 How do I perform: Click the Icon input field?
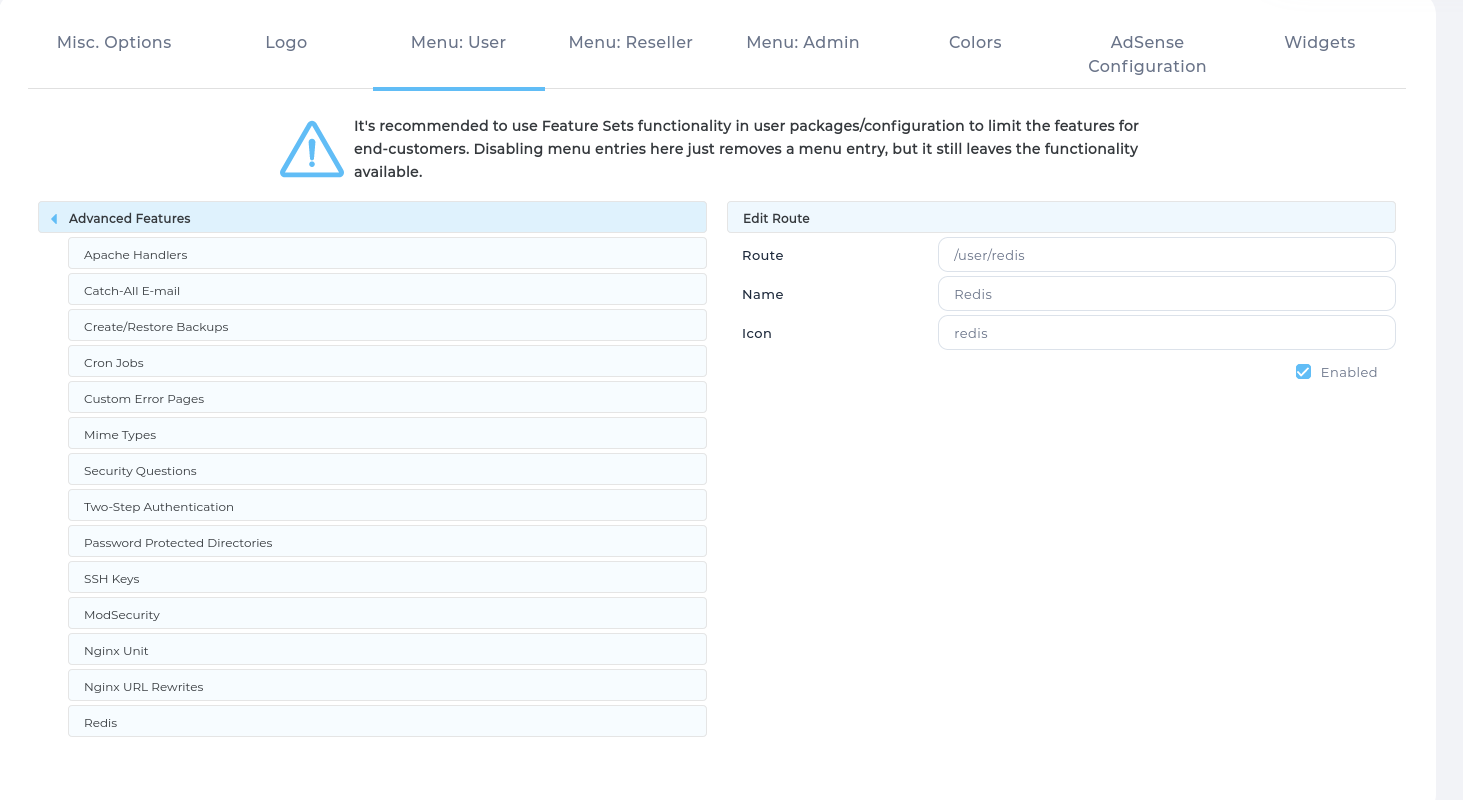1166,333
